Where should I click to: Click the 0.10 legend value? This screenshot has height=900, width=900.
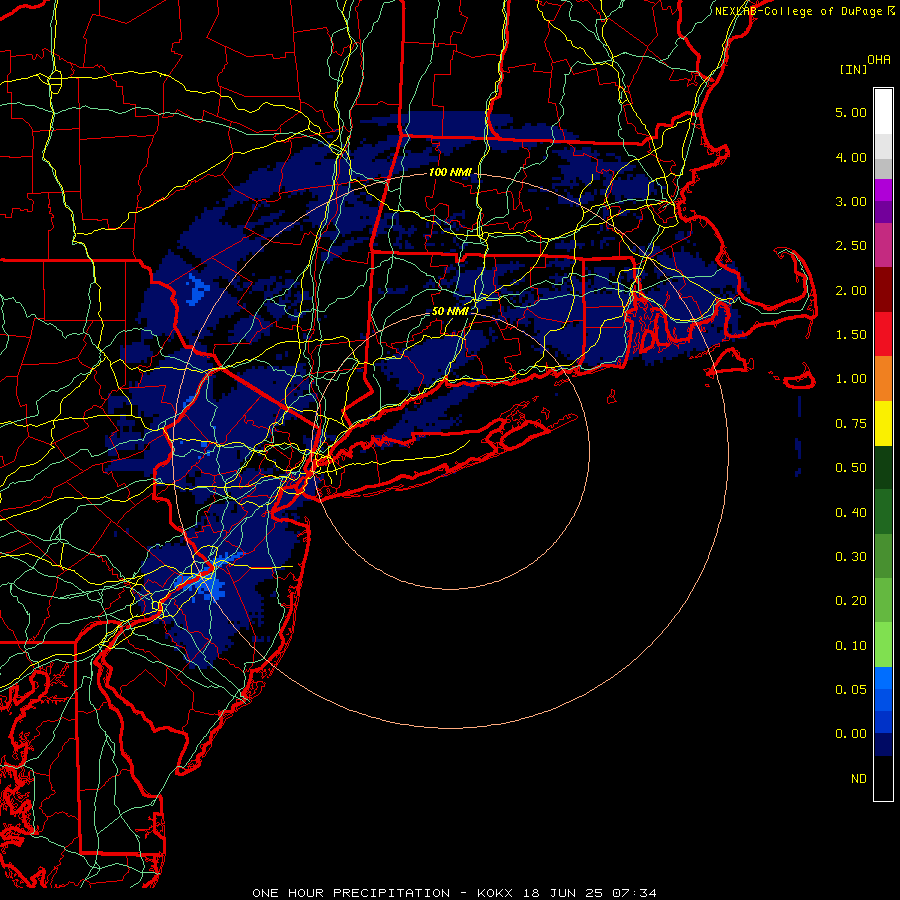851,646
